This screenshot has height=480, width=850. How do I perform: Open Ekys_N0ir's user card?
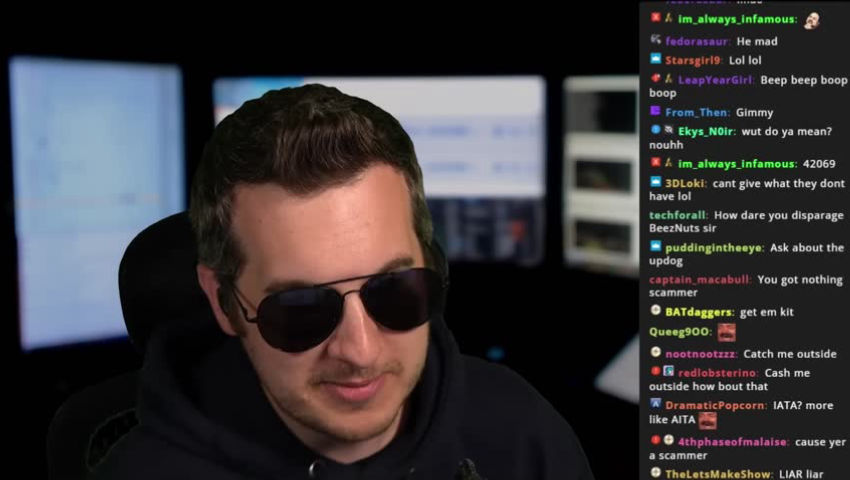706,131
